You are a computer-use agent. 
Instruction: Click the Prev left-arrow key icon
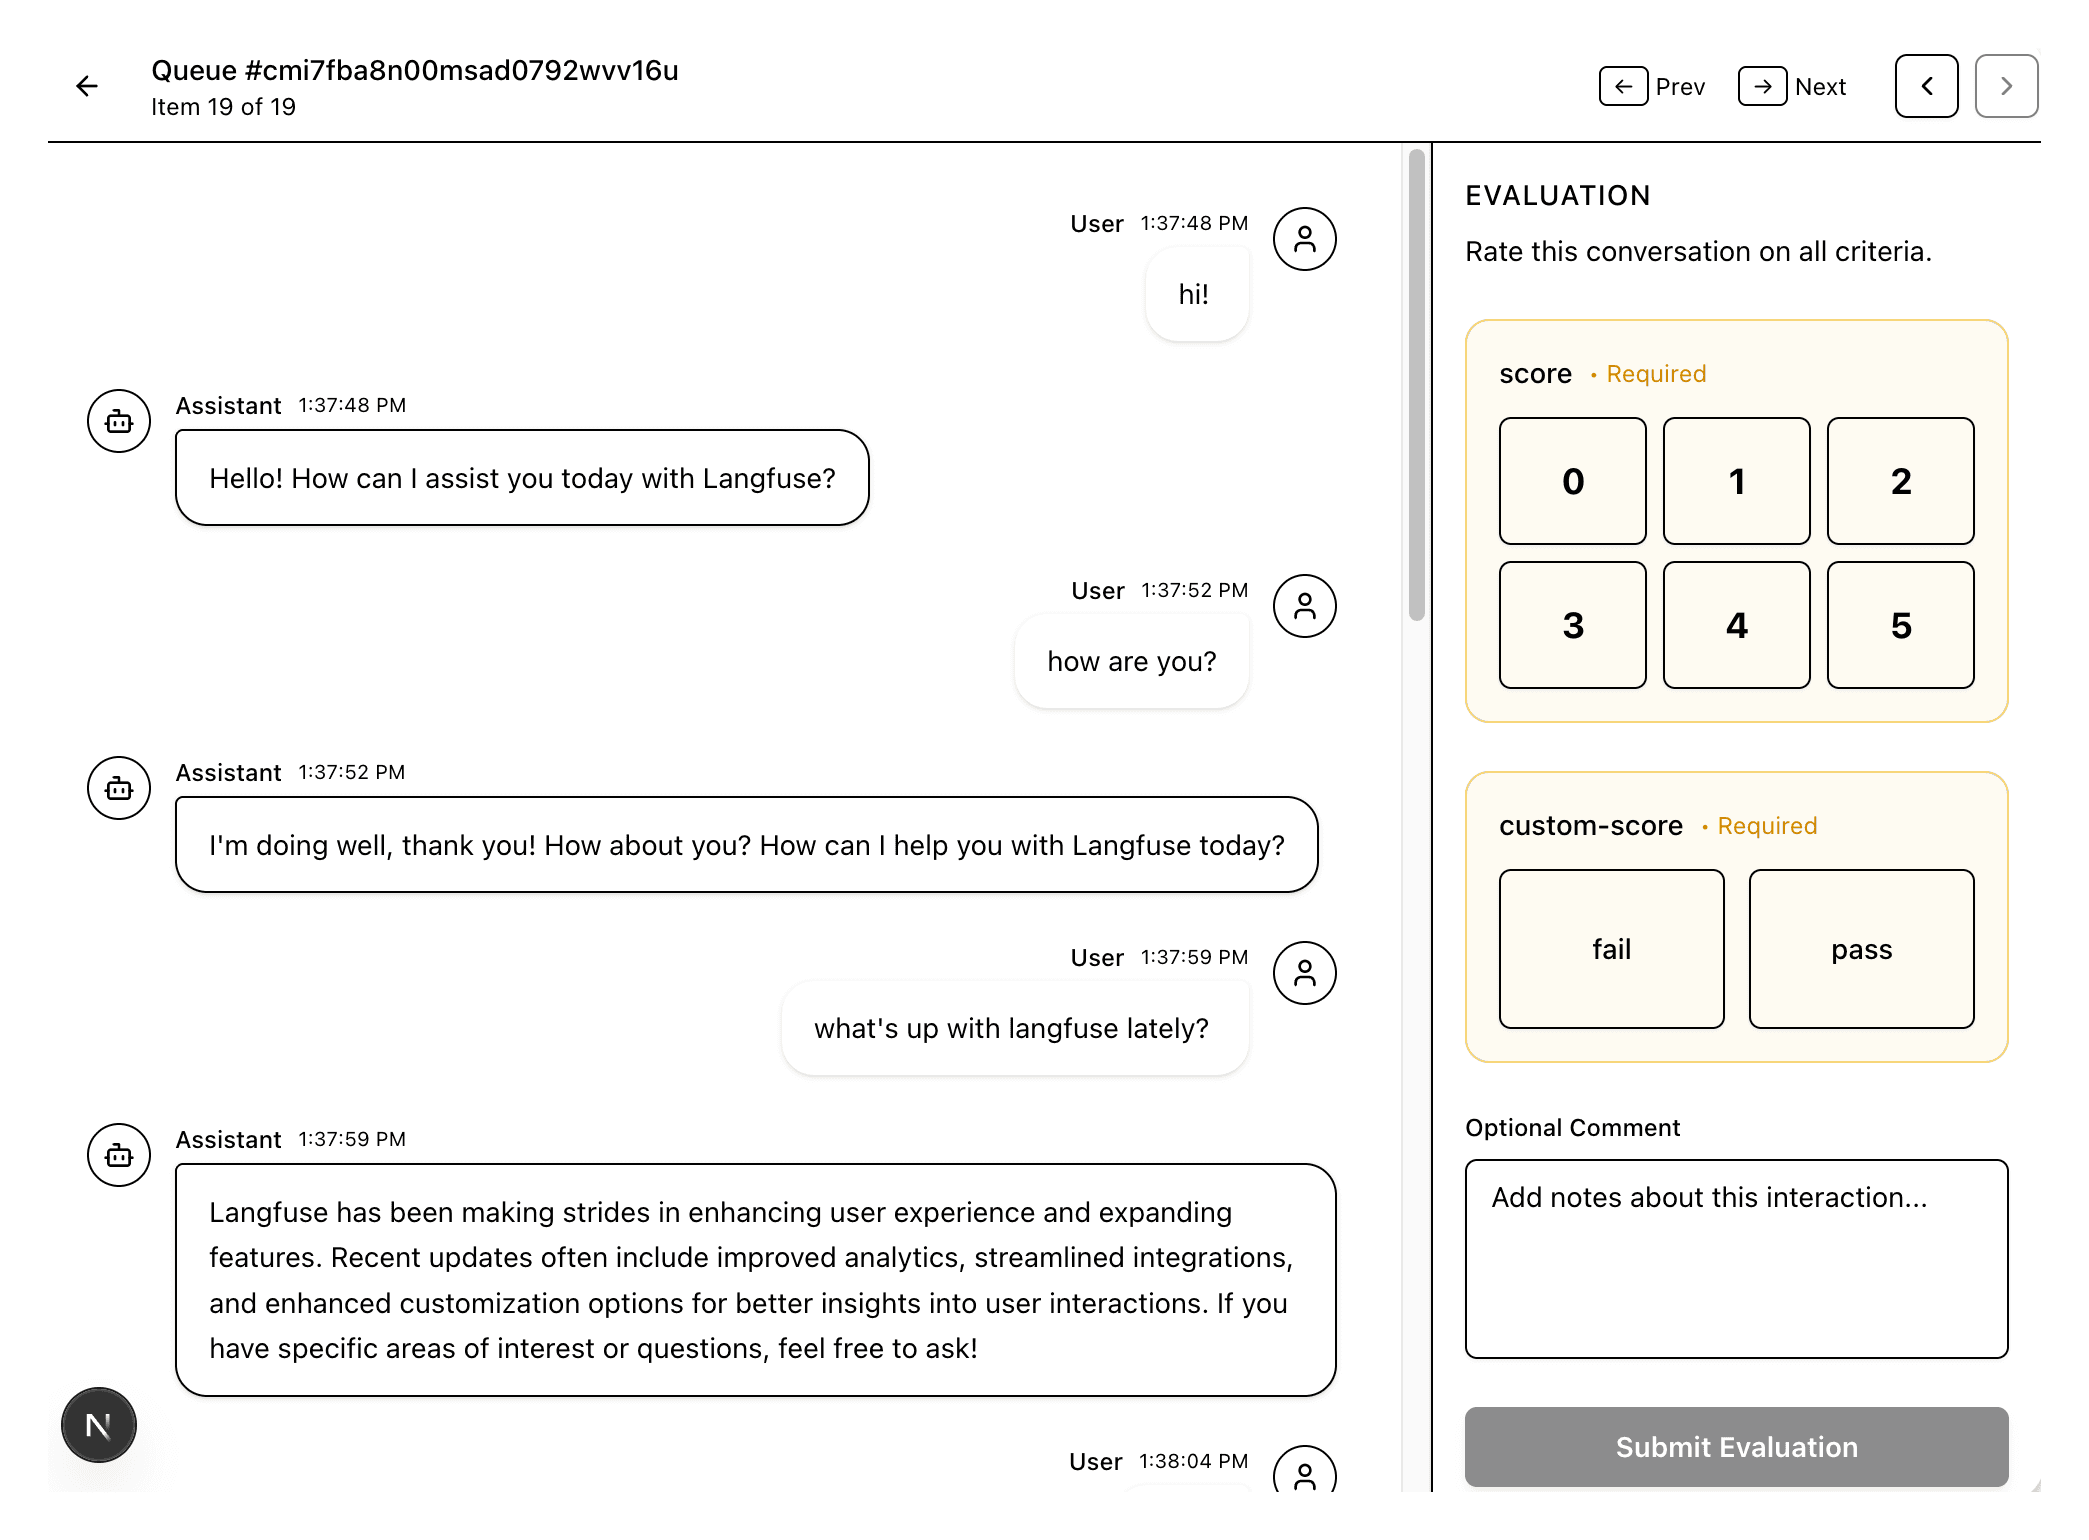1622,86
